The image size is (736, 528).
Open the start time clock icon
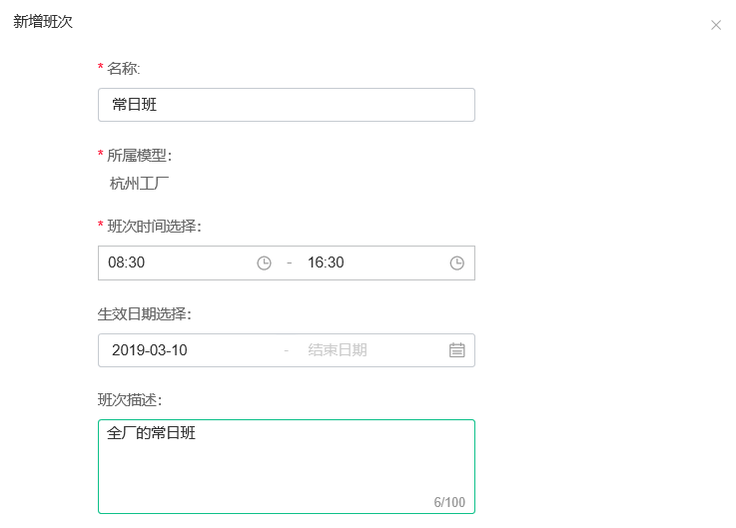pyautogui.click(x=264, y=263)
